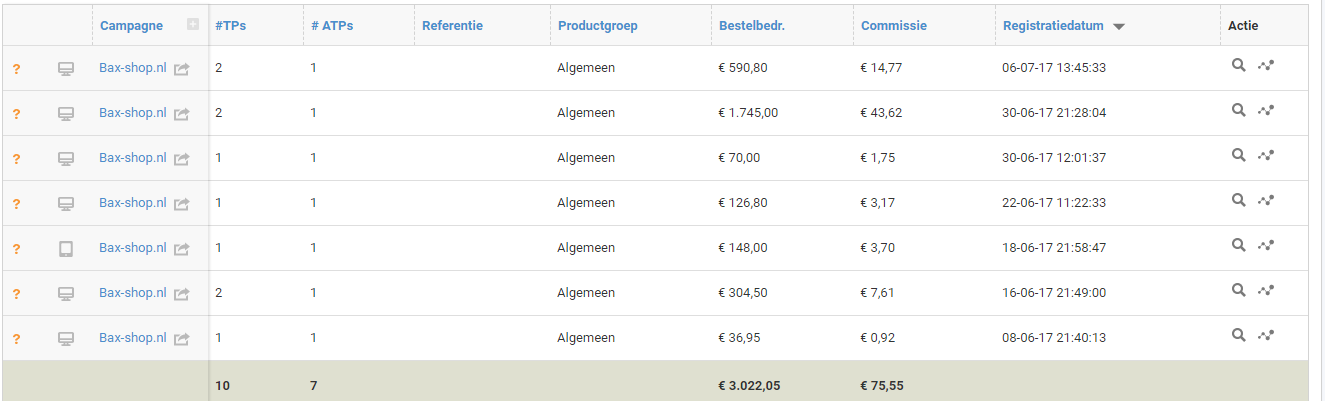
Task: Open magnifier details for the € 36,95 order
Action: [1238, 335]
